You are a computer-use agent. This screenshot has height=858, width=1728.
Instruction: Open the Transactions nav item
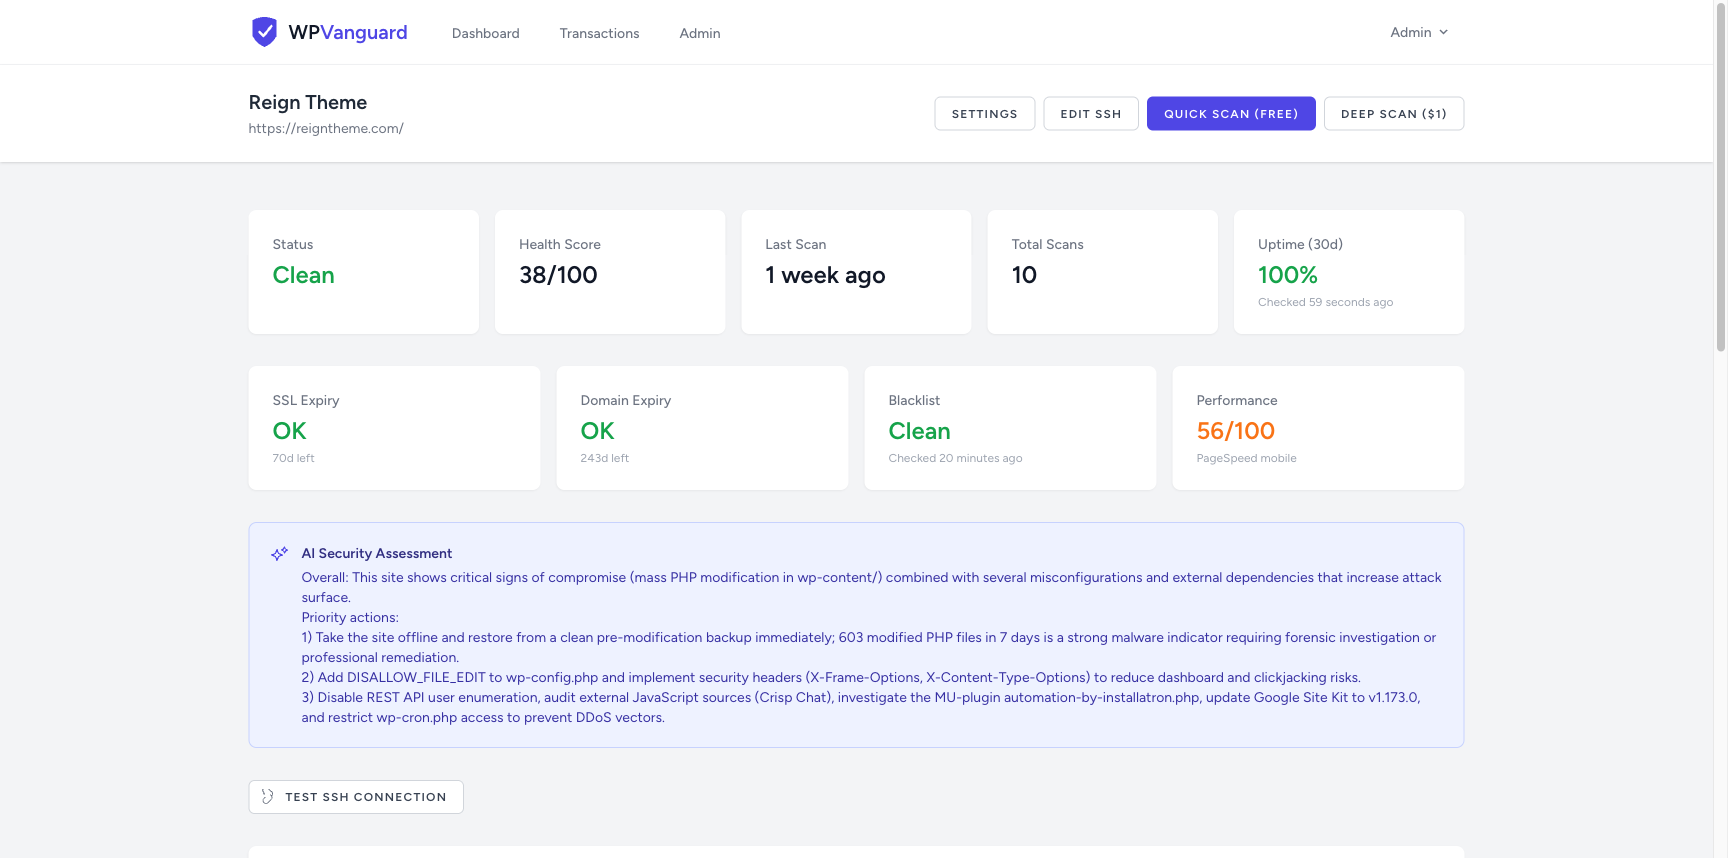pyautogui.click(x=599, y=33)
